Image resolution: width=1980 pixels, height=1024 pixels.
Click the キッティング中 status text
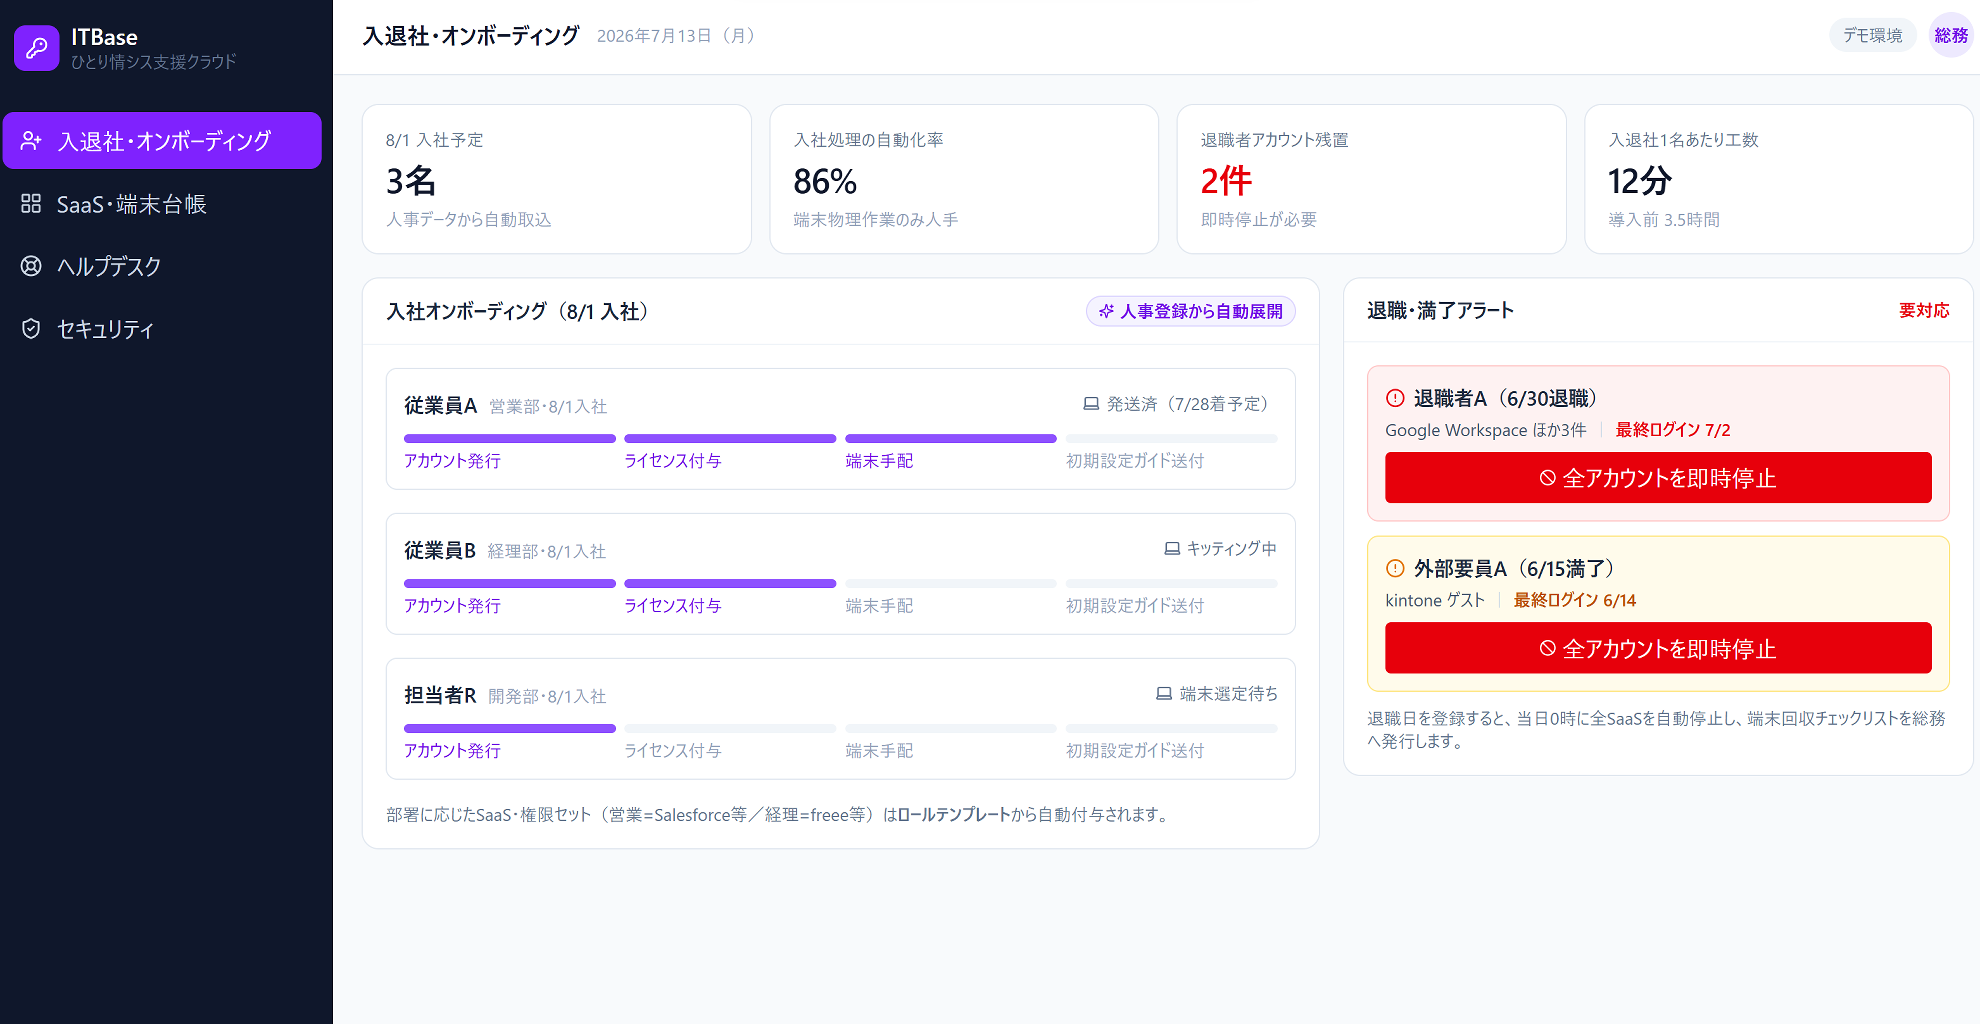(1231, 549)
